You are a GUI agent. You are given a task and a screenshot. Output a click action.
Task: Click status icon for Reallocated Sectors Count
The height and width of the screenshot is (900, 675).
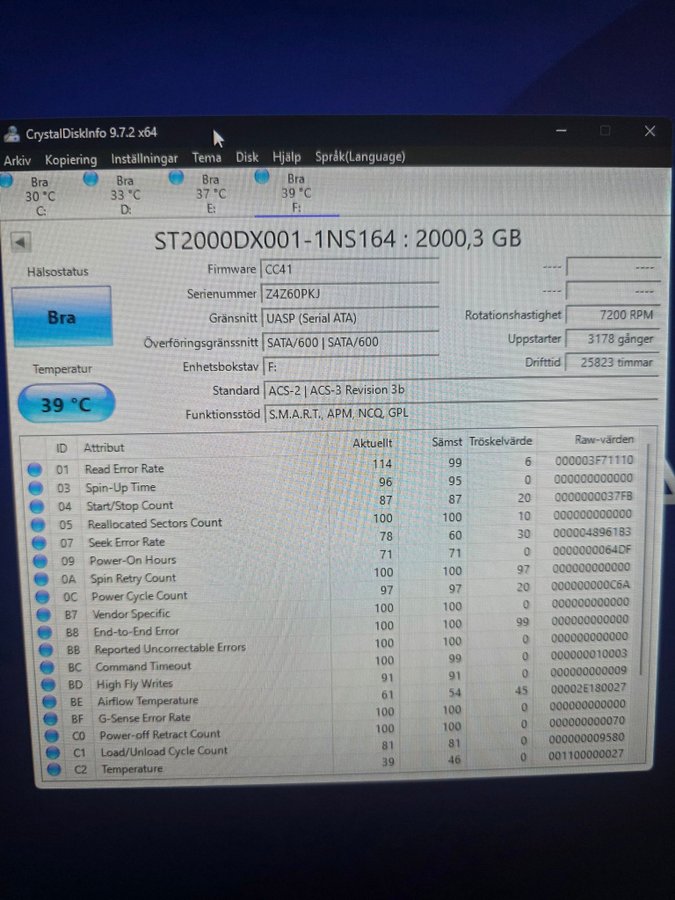(37, 524)
